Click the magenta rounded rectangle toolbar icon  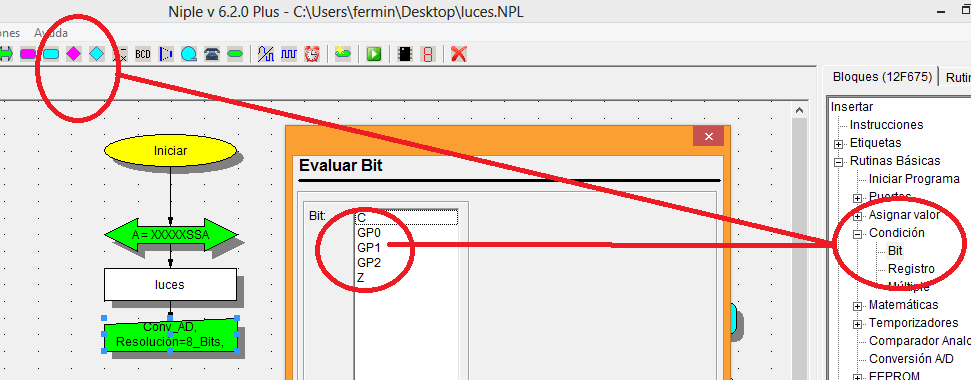point(28,54)
